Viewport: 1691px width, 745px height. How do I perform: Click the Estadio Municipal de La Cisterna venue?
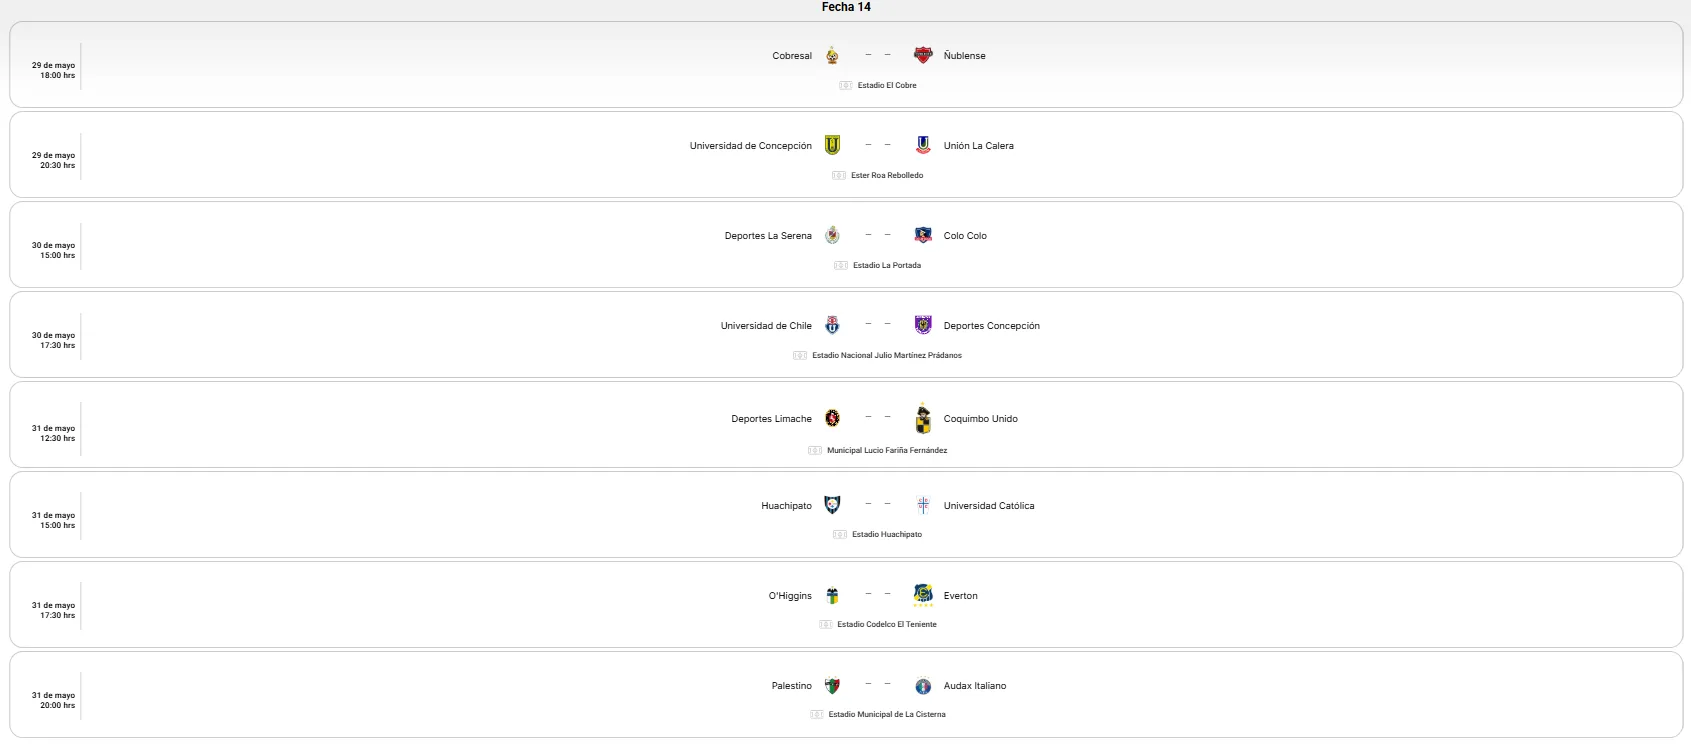[886, 715]
